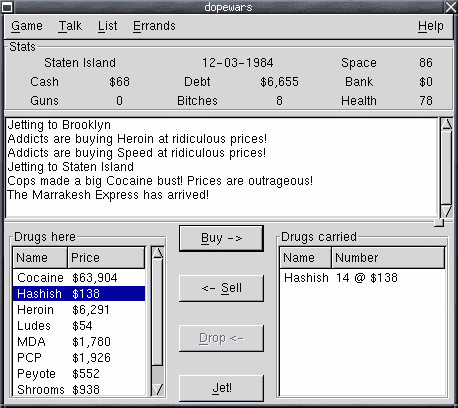Open the window menu icon in title bar
Viewport: 458px width, 408px height.
coord(7,7)
